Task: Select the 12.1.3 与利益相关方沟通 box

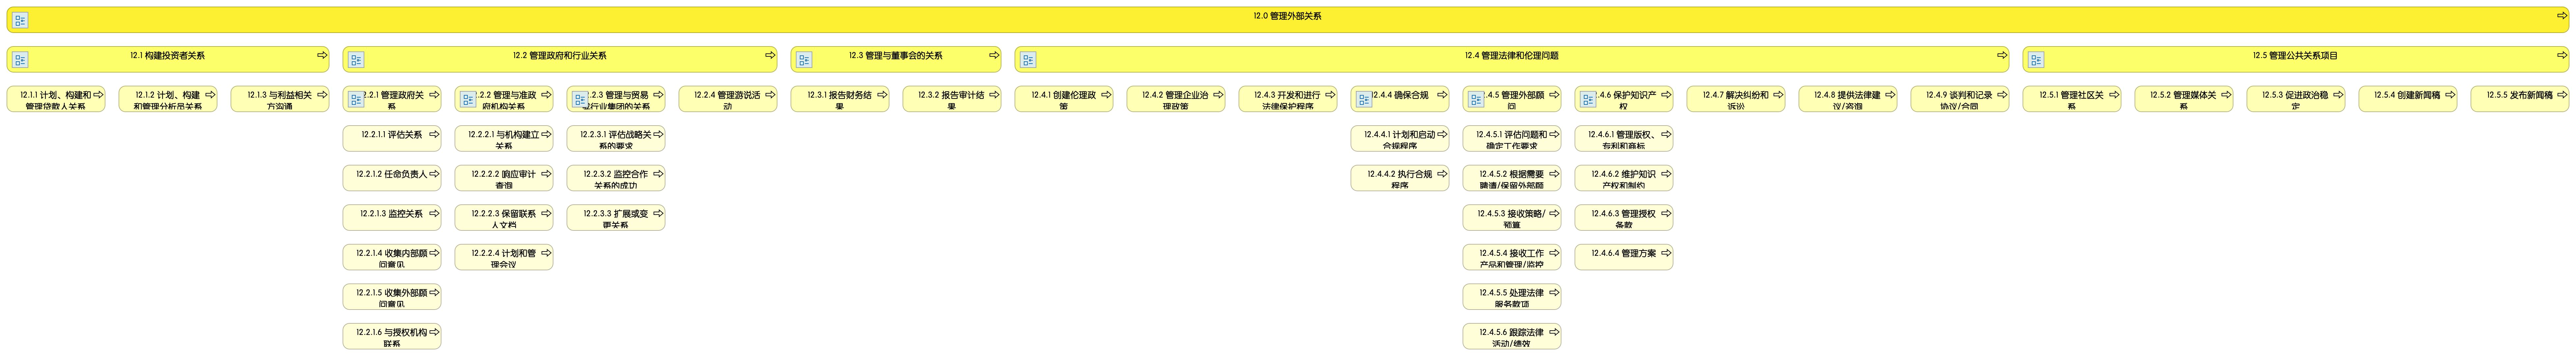Action: point(280,99)
